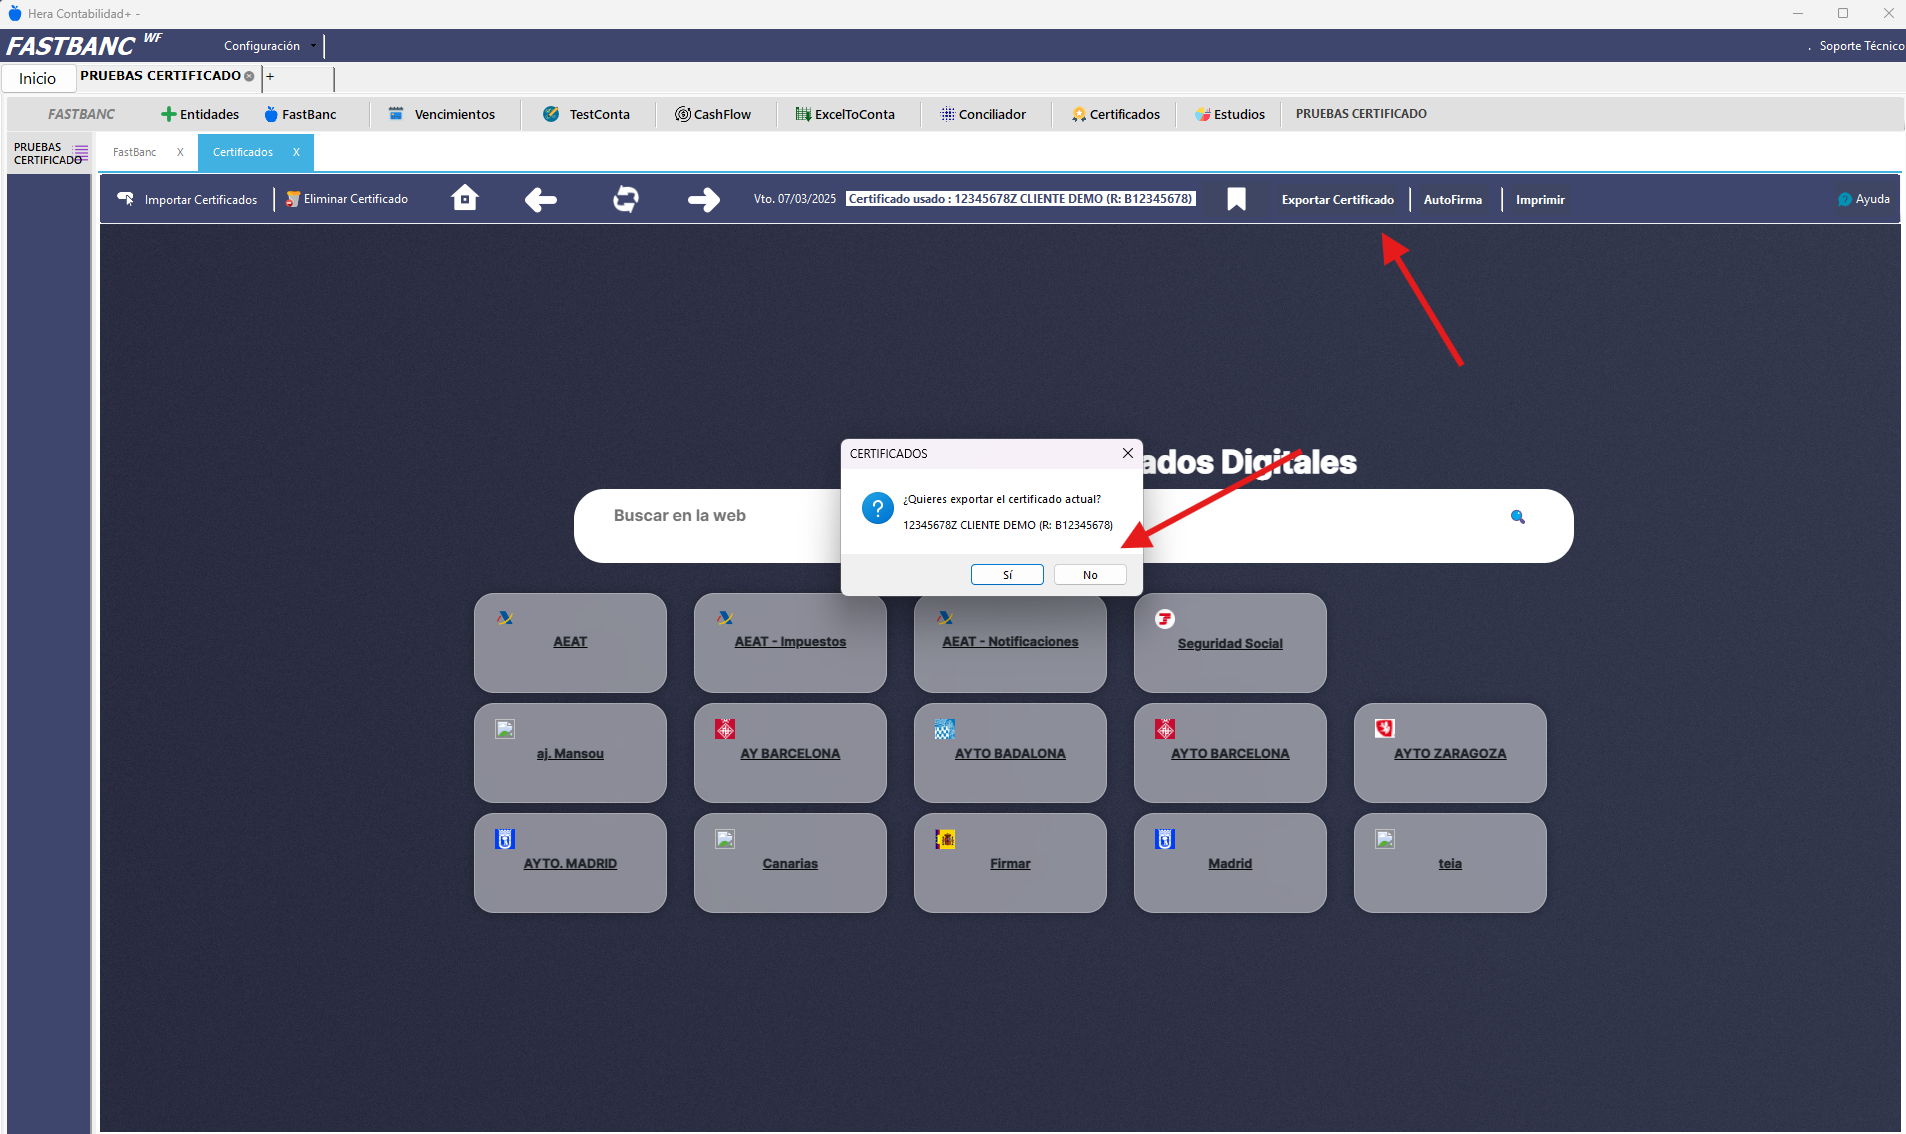Open the AEAT - Impuestos tile
The width and height of the screenshot is (1906, 1134).
[x=790, y=643]
